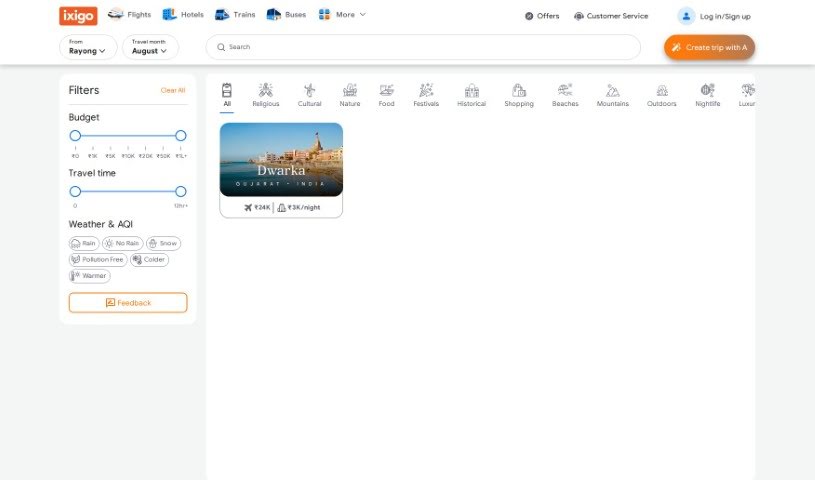815x480 pixels.
Task: Select the All category tab
Action: click(227, 95)
